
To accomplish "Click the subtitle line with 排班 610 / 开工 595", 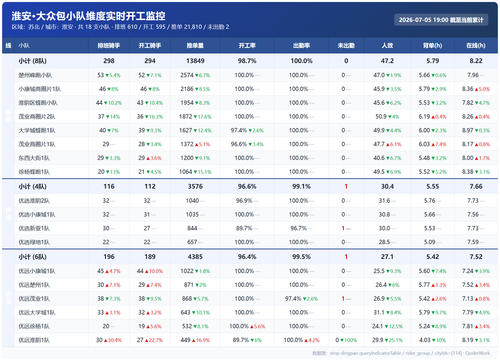I will 120,27.
